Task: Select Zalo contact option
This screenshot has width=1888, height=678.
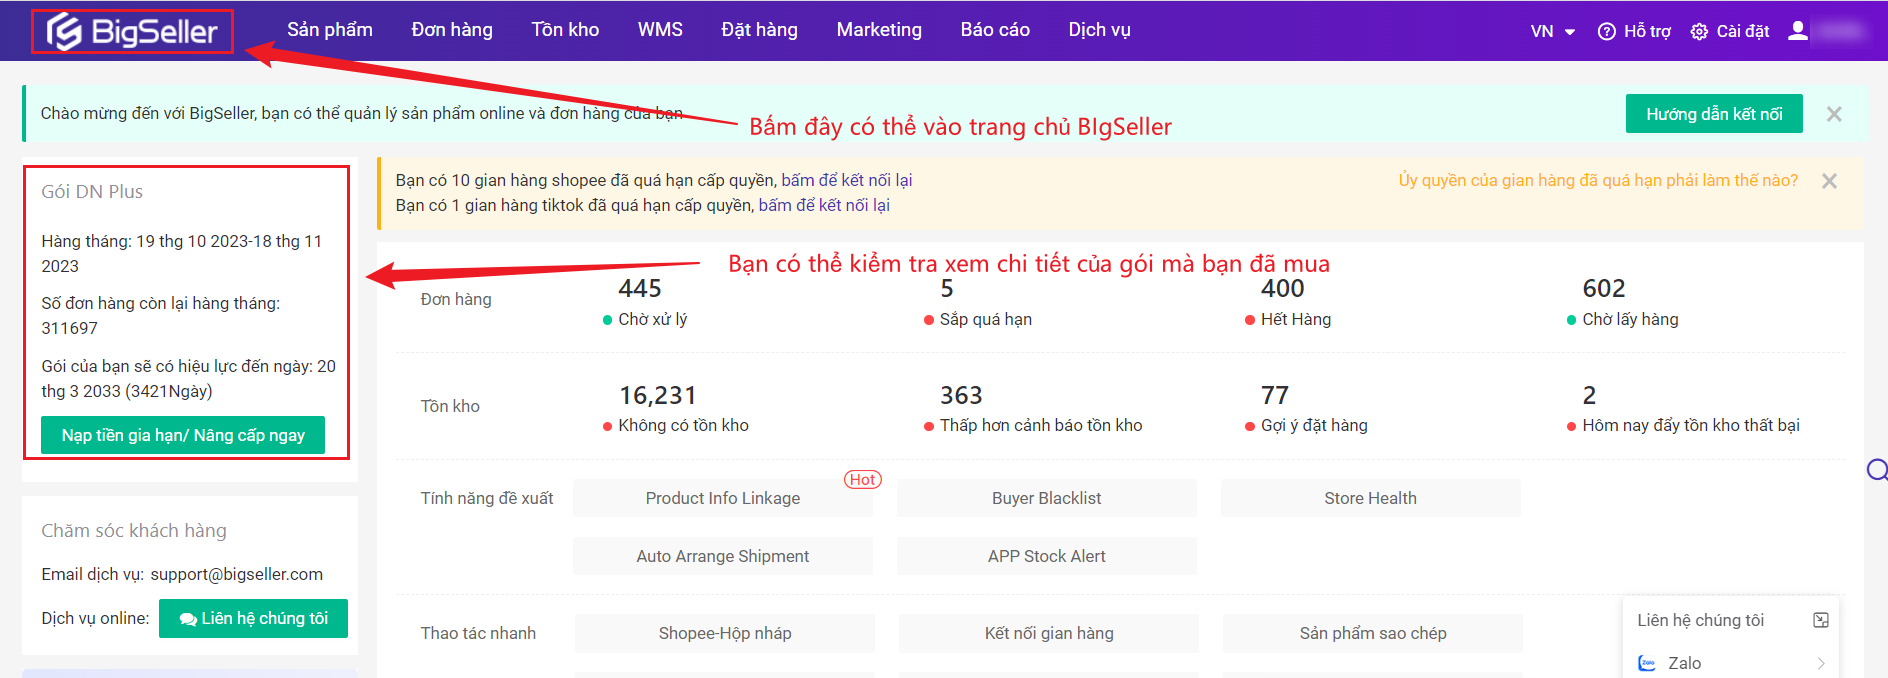Action: tap(1731, 663)
